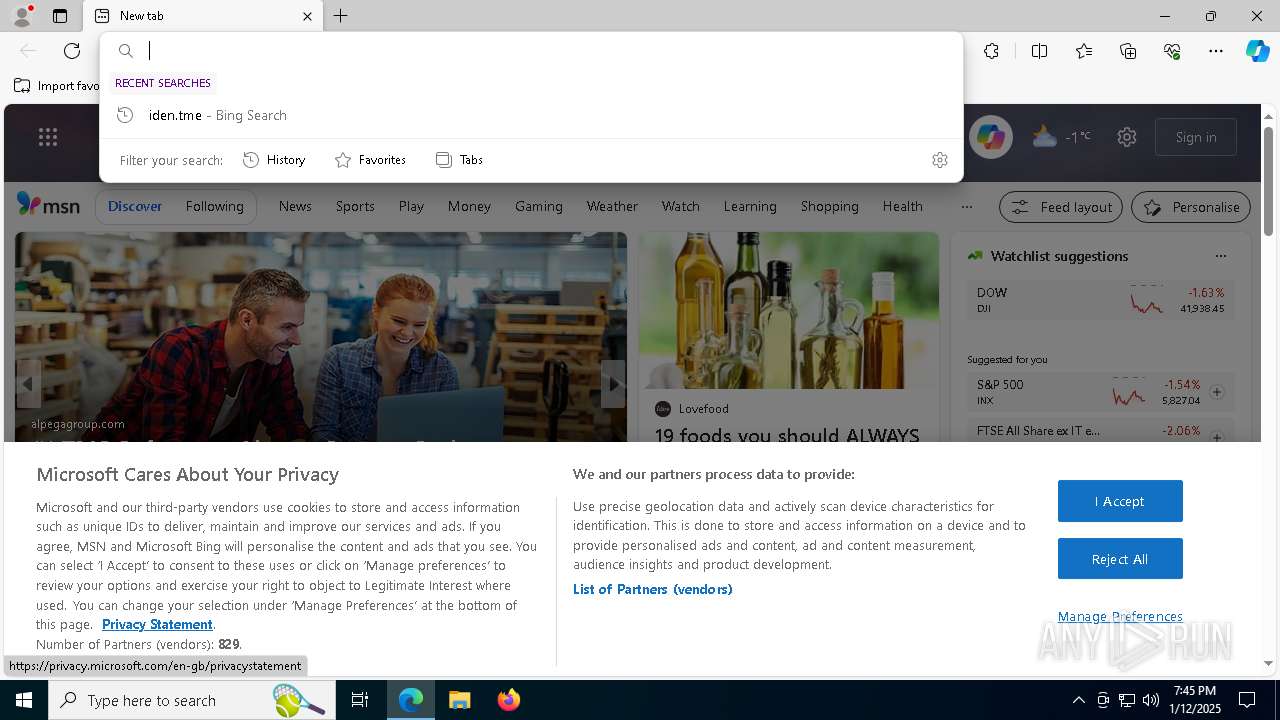Viewport: 1280px width, 720px height.
Task: Open the Play category
Action: (x=411, y=206)
